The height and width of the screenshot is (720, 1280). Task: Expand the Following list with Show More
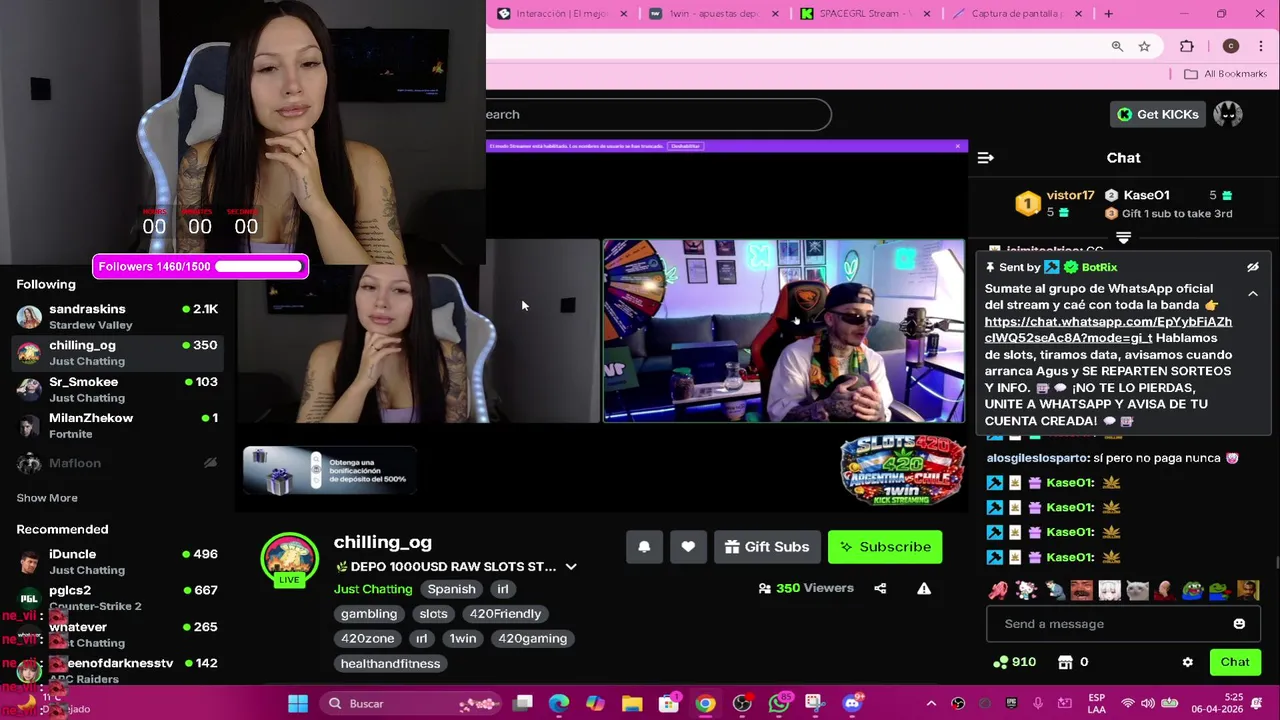(x=47, y=498)
